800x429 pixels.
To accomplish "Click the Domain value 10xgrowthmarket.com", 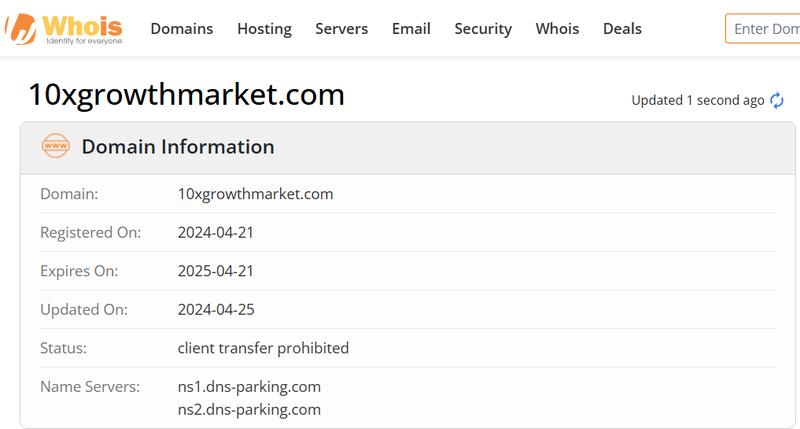I will (255, 194).
